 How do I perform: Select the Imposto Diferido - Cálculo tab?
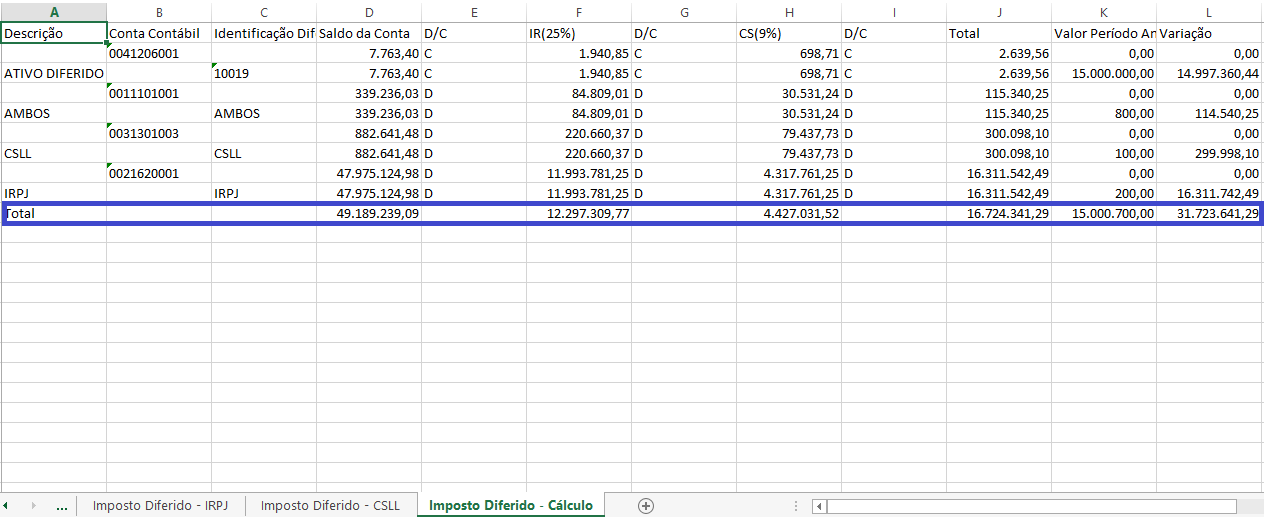pyautogui.click(x=510, y=505)
